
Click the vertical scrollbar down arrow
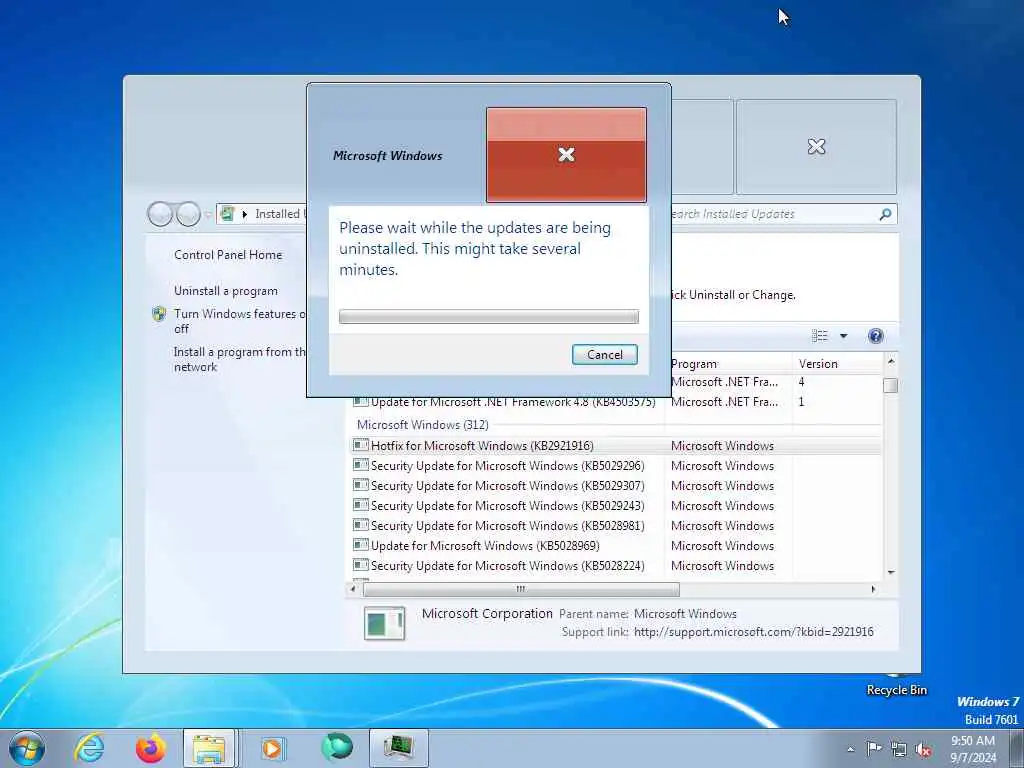click(891, 573)
